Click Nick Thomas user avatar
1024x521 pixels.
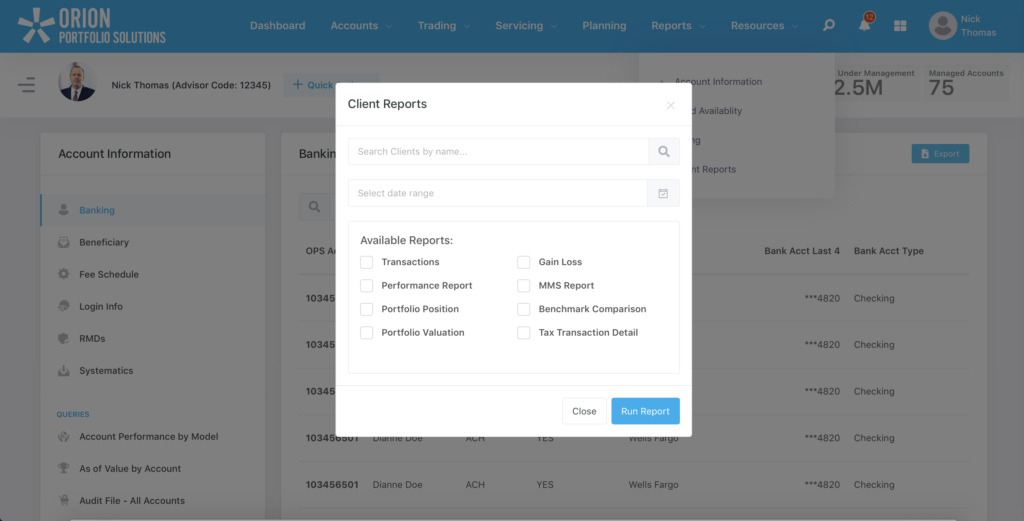click(942, 26)
